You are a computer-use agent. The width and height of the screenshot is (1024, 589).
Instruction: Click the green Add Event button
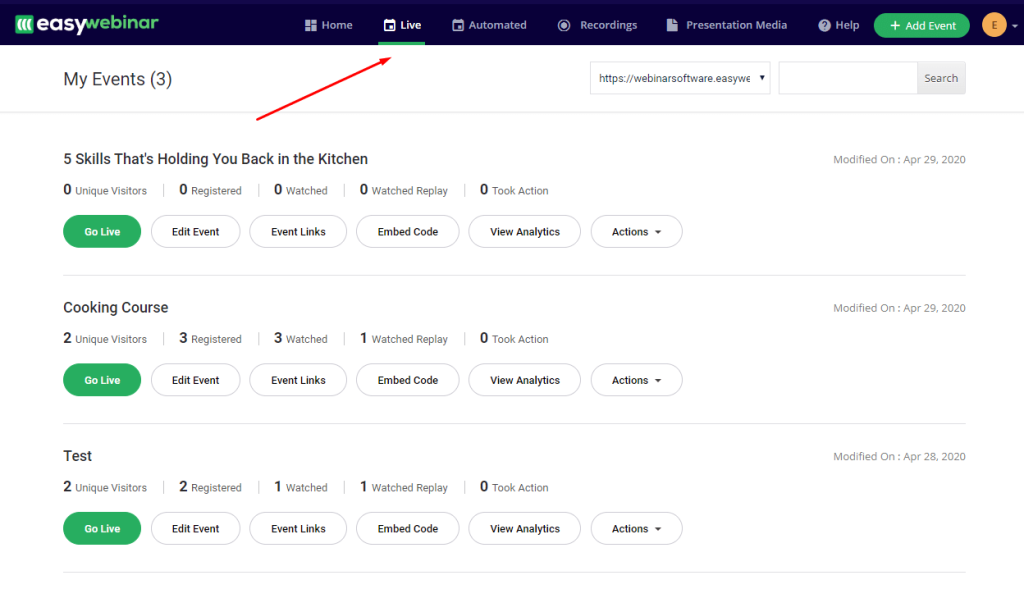pyautogui.click(x=921, y=24)
